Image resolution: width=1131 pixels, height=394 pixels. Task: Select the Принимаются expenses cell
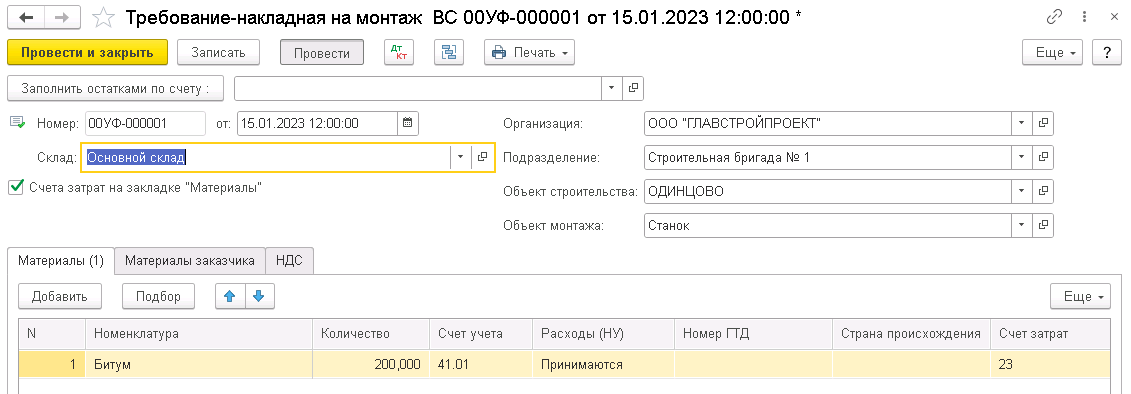[x=603, y=364]
